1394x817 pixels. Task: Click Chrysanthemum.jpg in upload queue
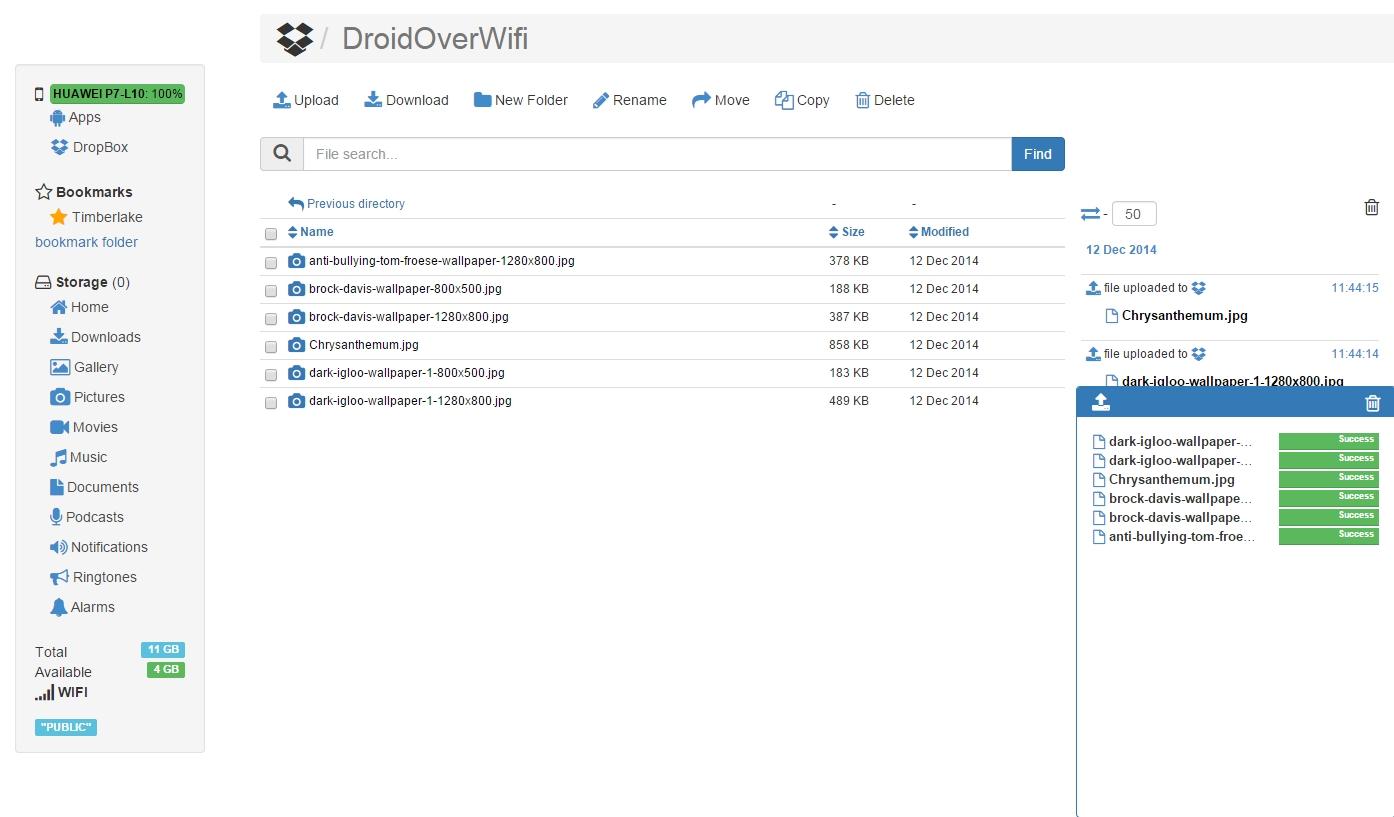coord(1171,479)
